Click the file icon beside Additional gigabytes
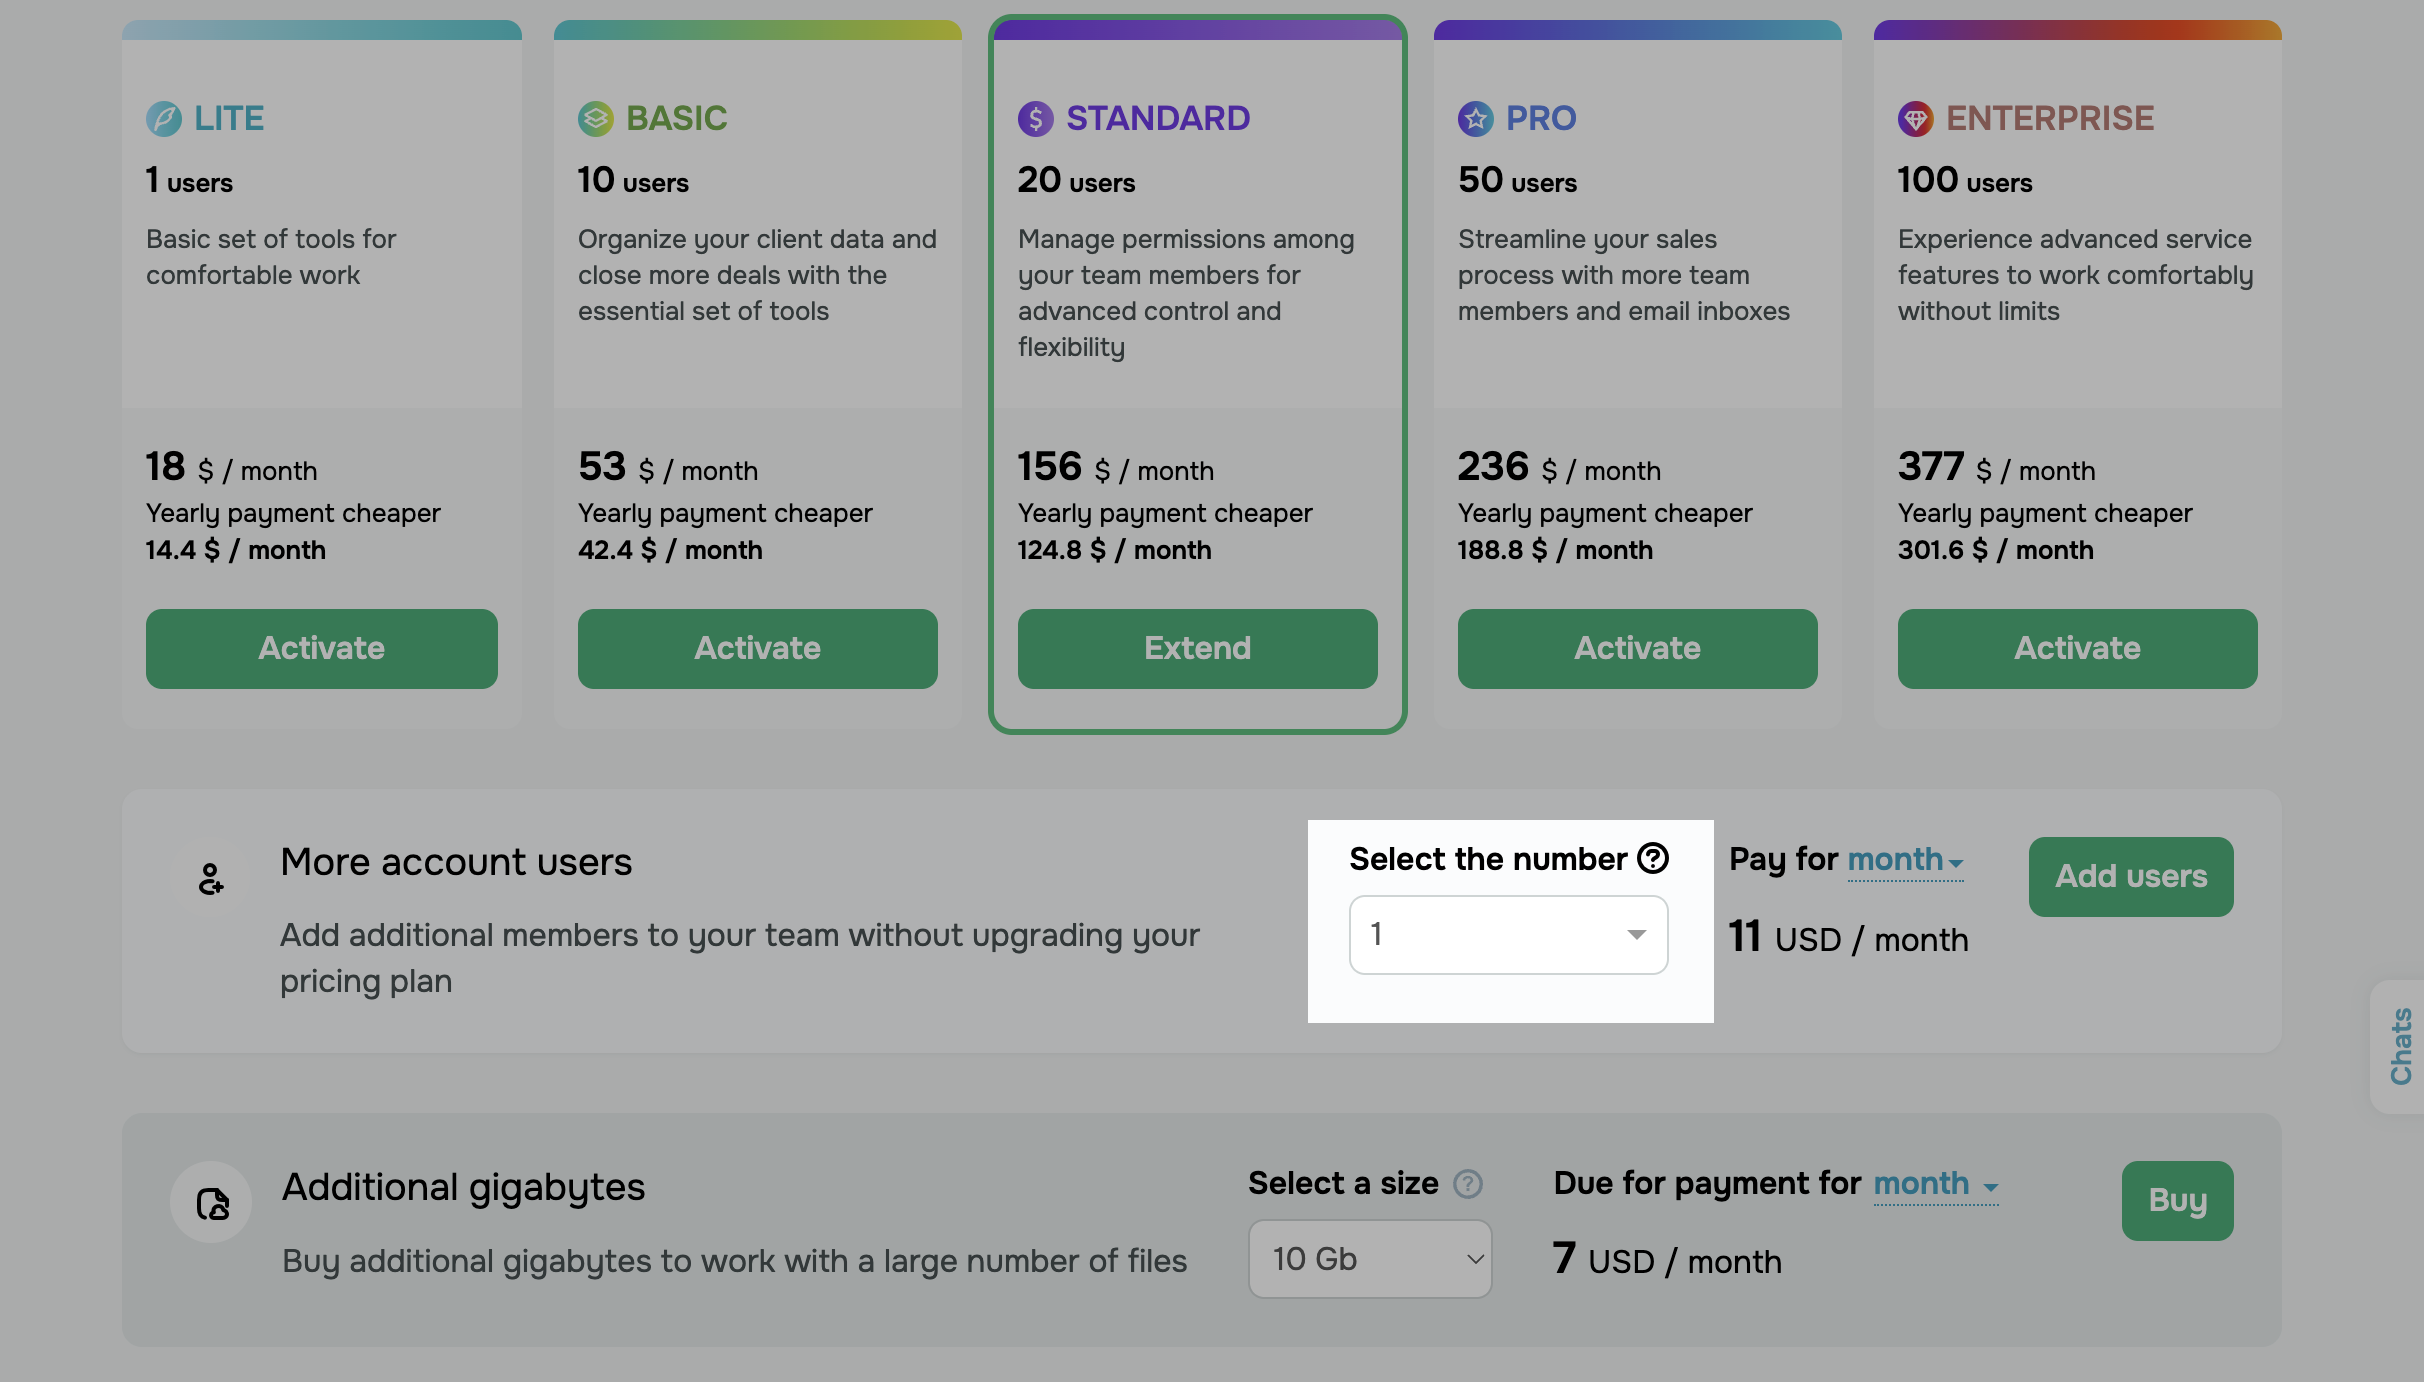This screenshot has height=1382, width=2424. tap(212, 1203)
